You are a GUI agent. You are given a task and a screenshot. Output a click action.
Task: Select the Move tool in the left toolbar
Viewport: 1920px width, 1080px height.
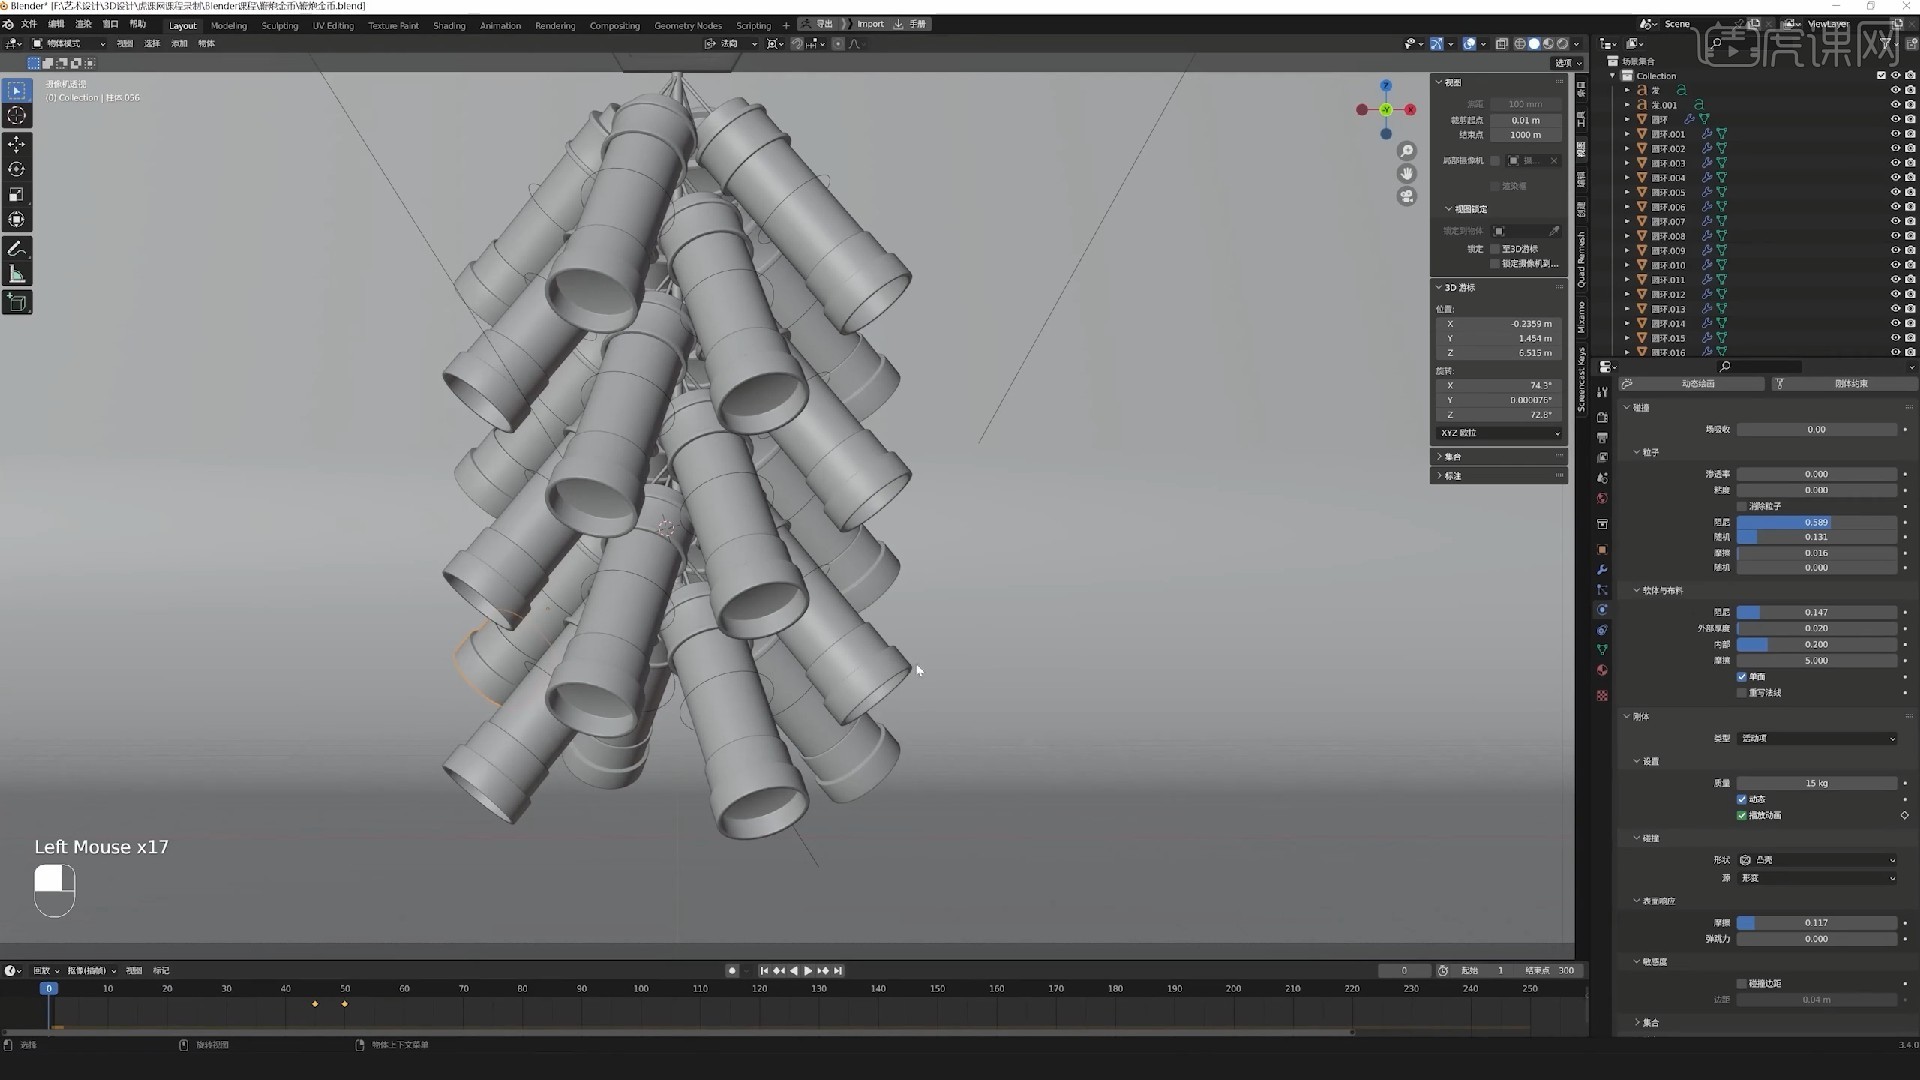coord(17,145)
